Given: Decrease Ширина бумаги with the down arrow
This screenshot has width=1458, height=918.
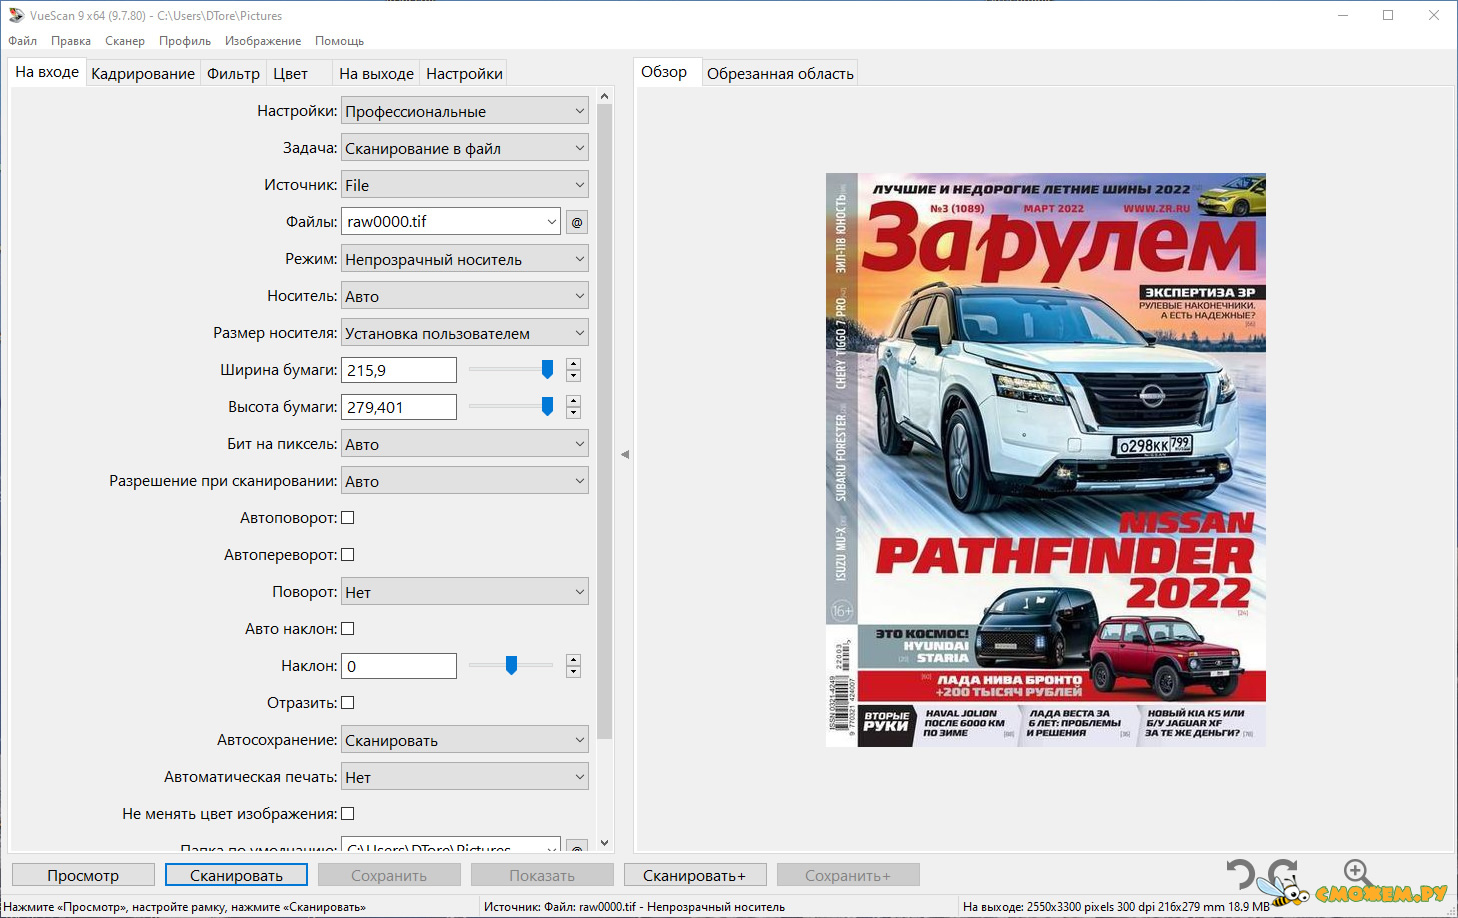Looking at the screenshot, I should [573, 376].
